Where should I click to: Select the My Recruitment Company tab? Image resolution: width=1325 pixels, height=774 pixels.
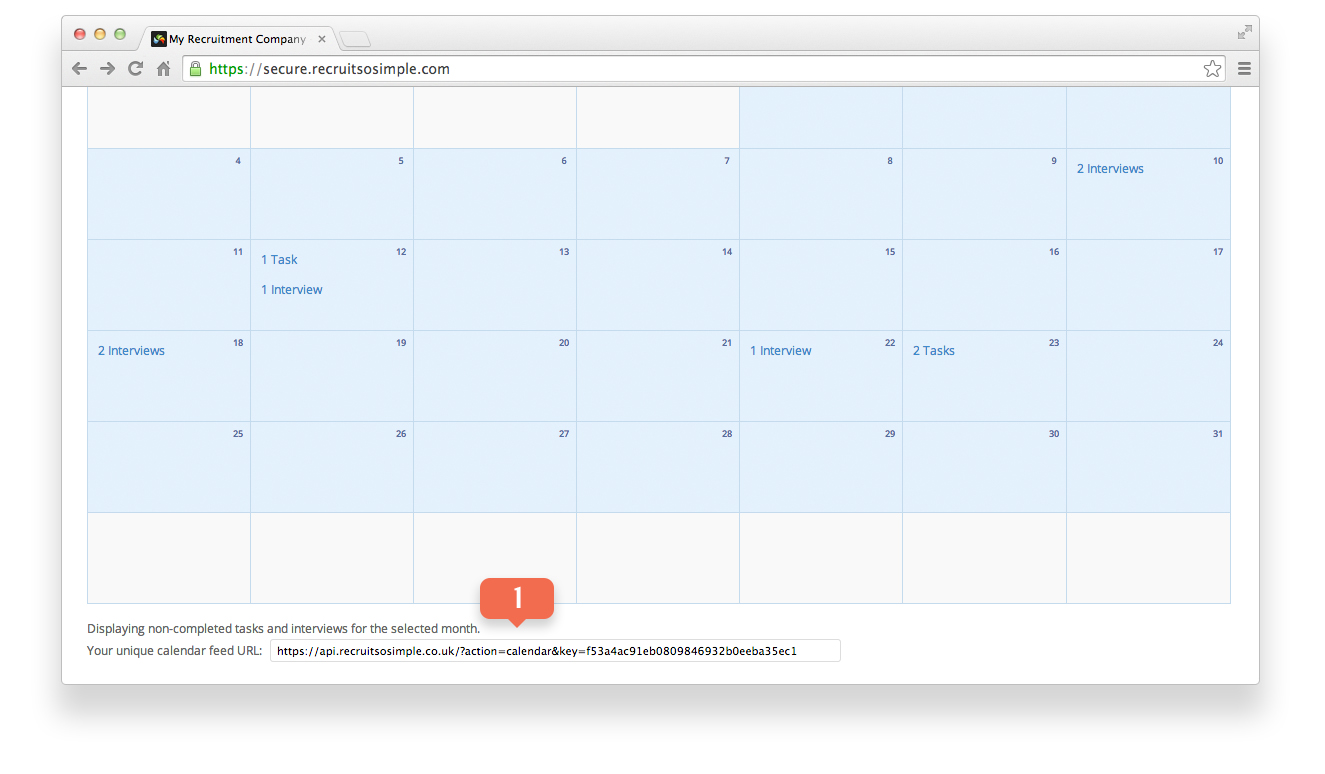pos(238,39)
